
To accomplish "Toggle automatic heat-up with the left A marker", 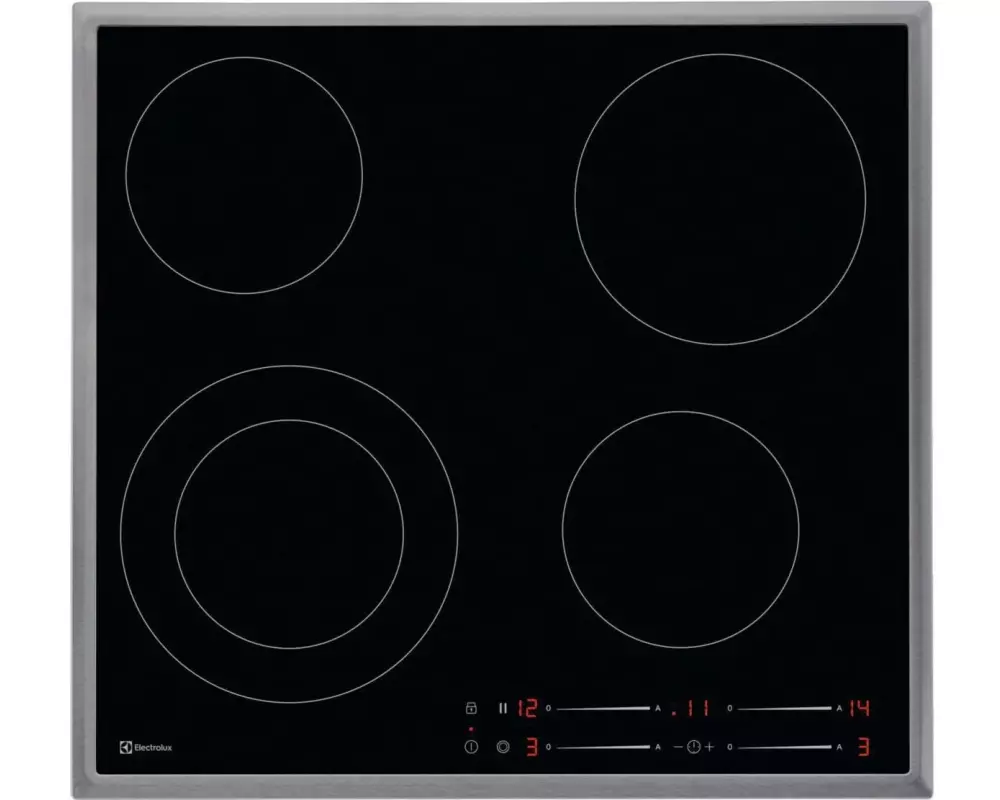I will (x=656, y=707).
